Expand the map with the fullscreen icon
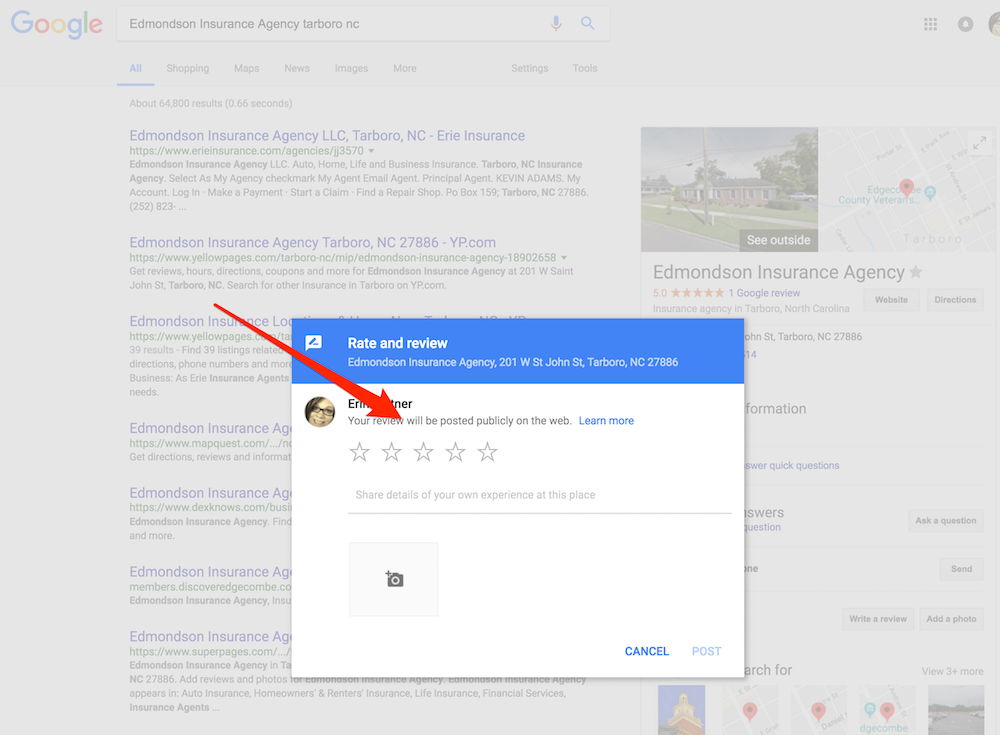Screen dimensions: 1000x735 (x=980, y=142)
